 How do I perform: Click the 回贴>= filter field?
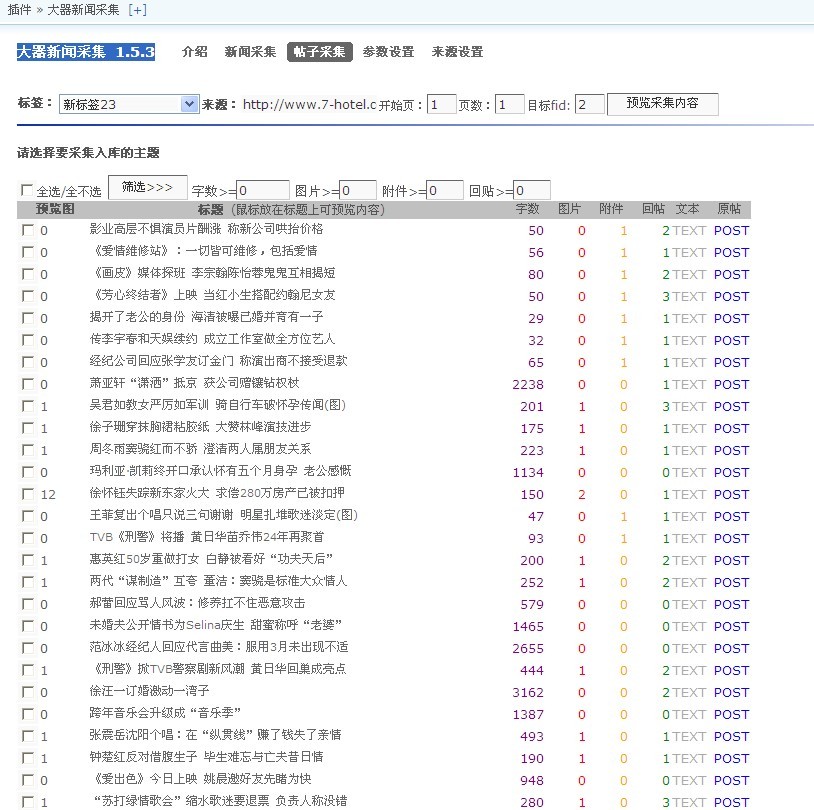(x=532, y=191)
